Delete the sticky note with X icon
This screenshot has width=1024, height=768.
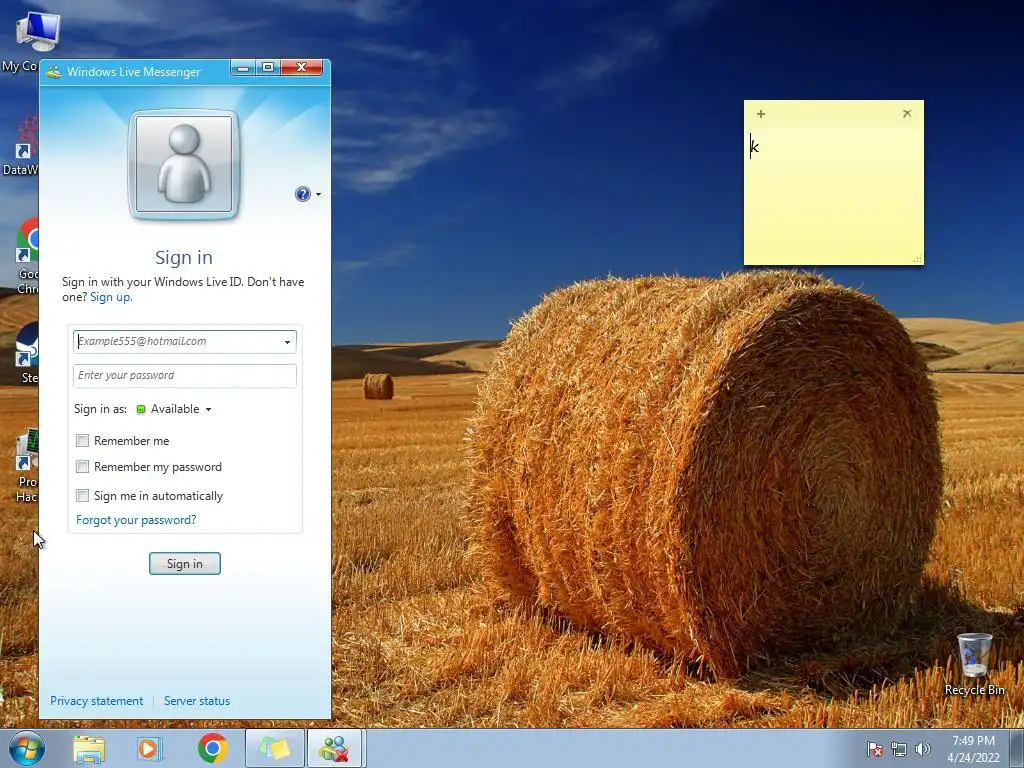(x=907, y=114)
